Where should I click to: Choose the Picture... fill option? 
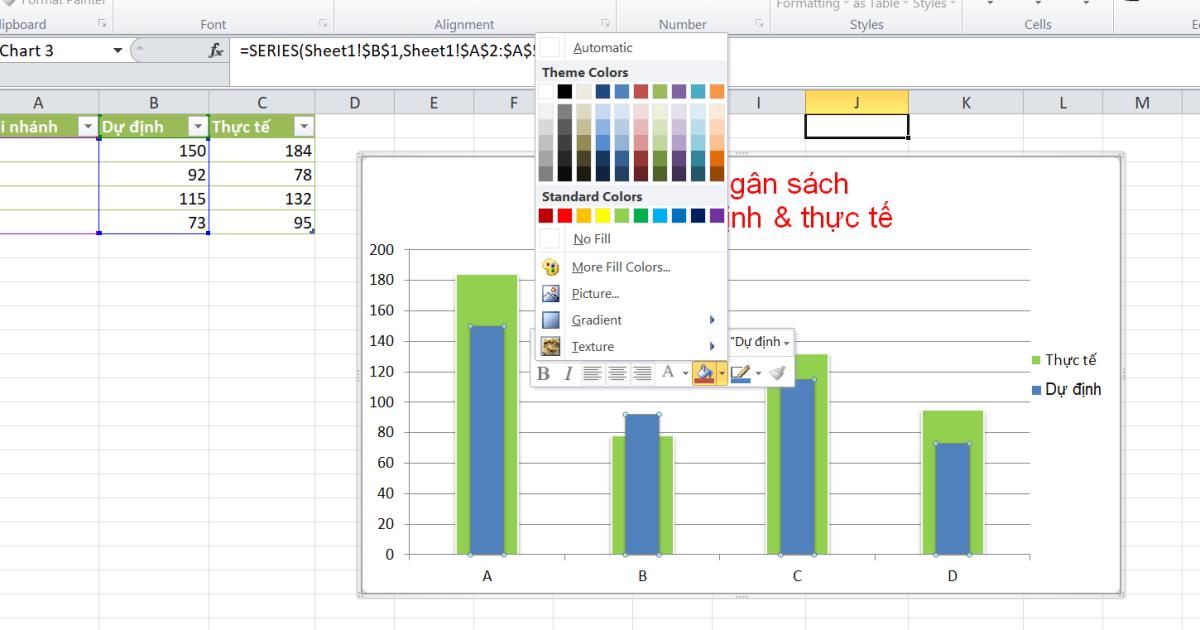tap(631, 294)
